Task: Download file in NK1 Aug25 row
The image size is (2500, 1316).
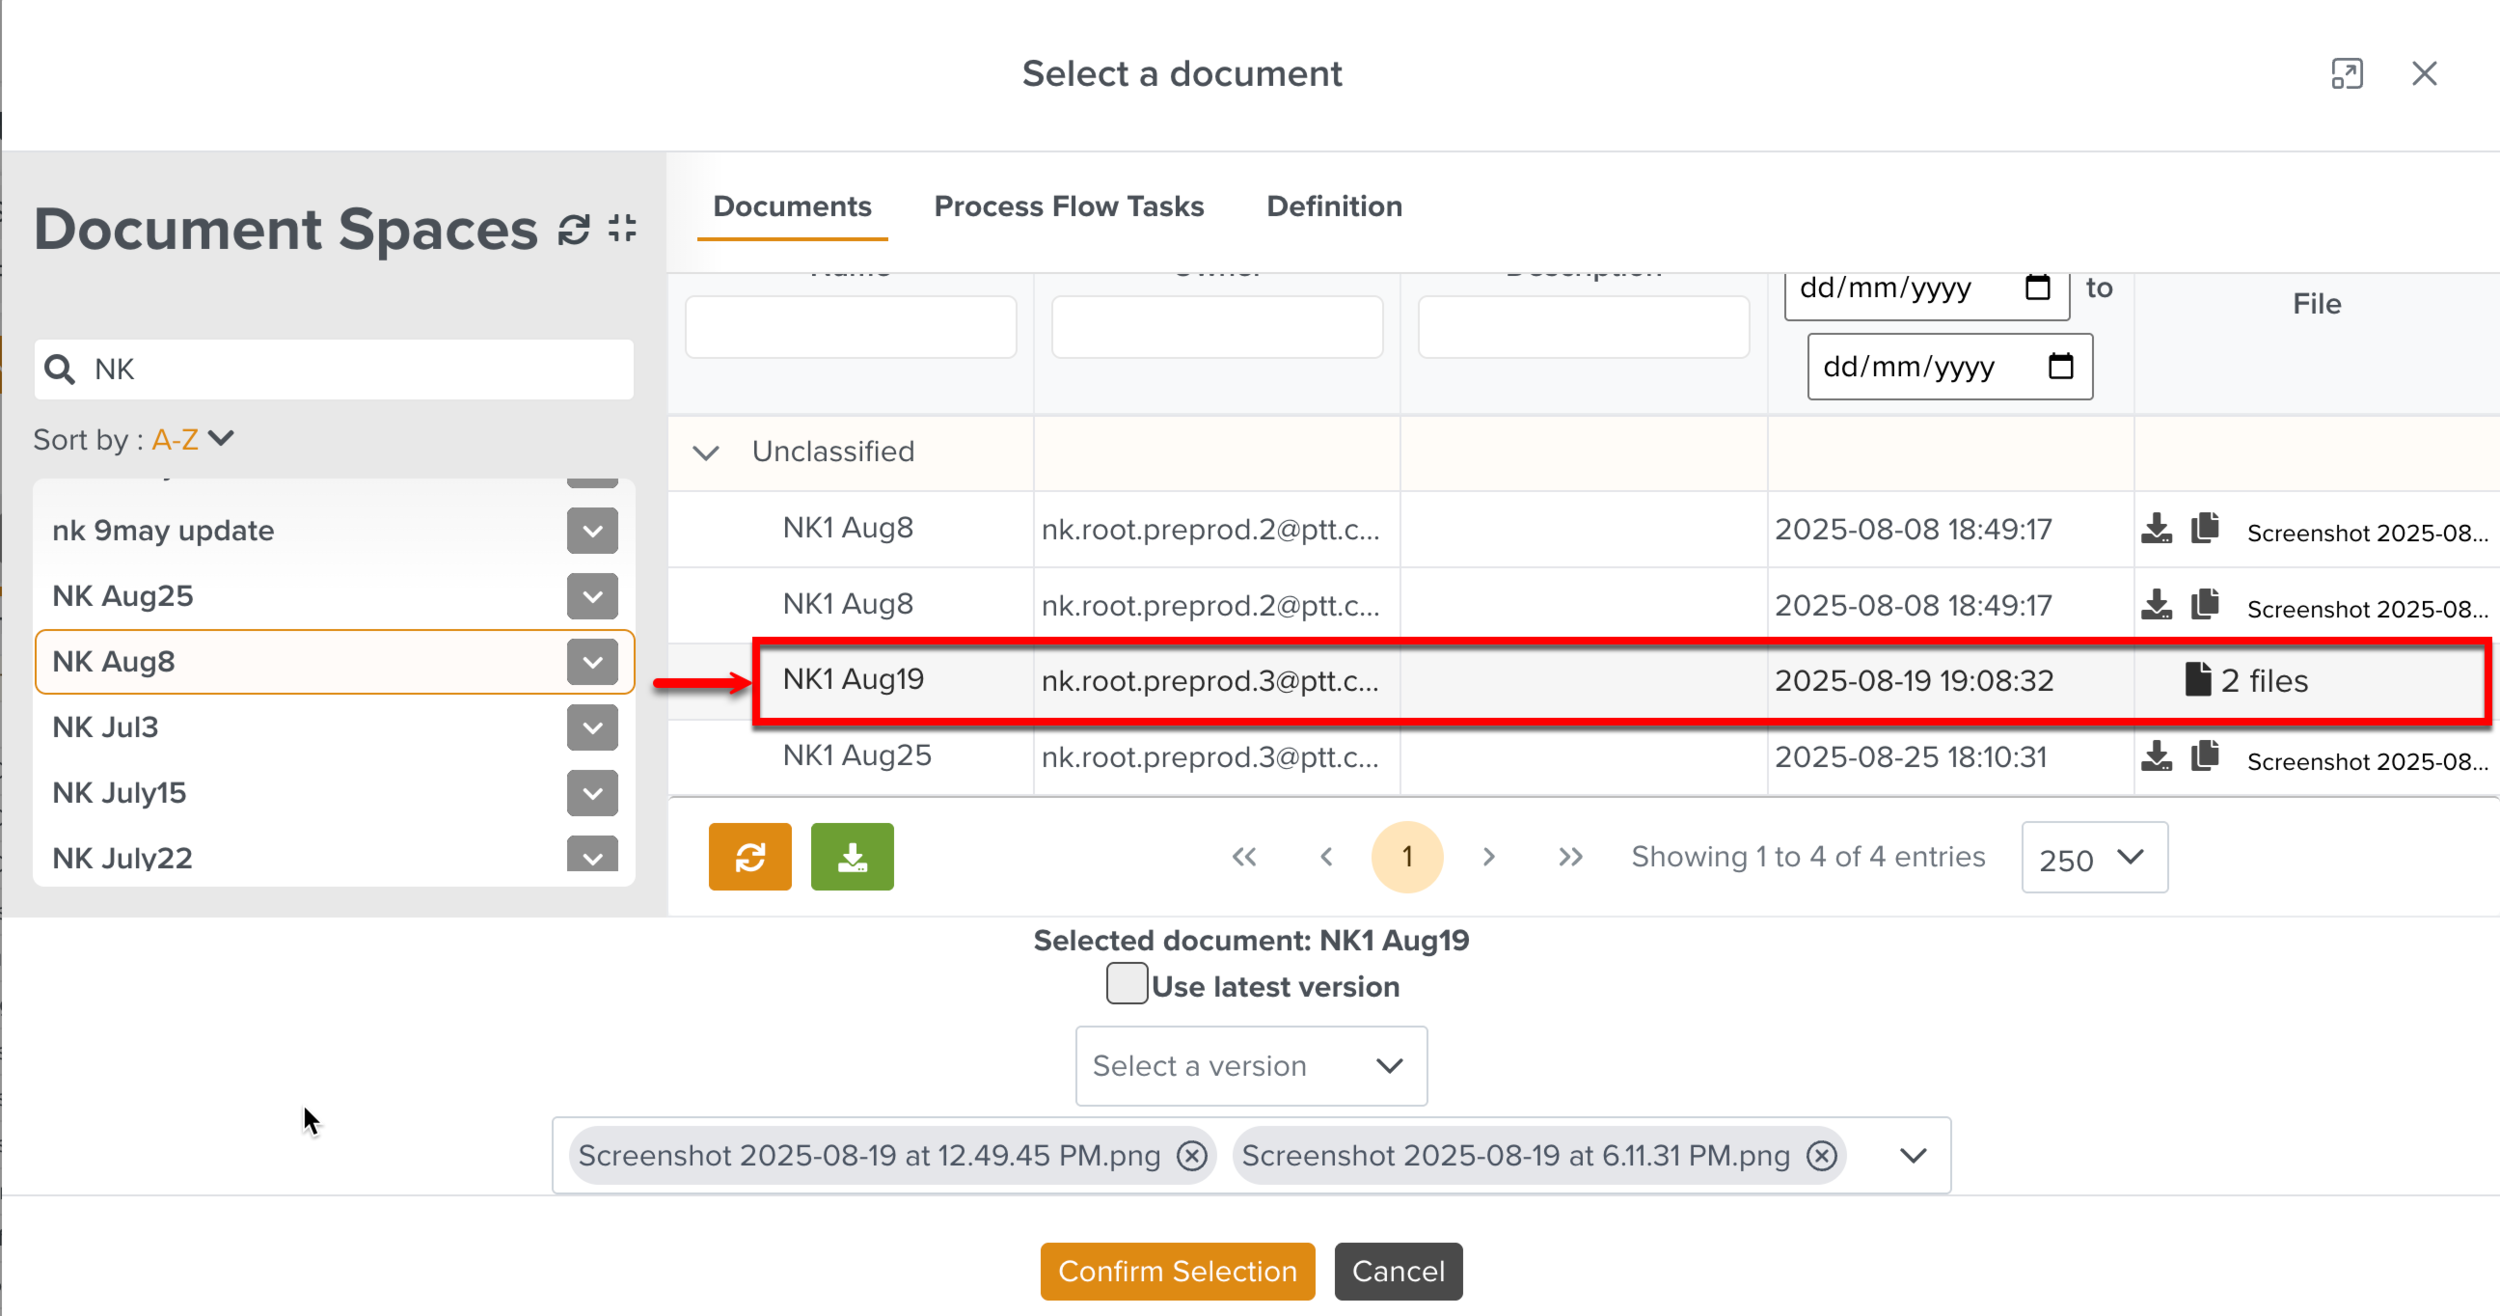Action: point(2156,757)
